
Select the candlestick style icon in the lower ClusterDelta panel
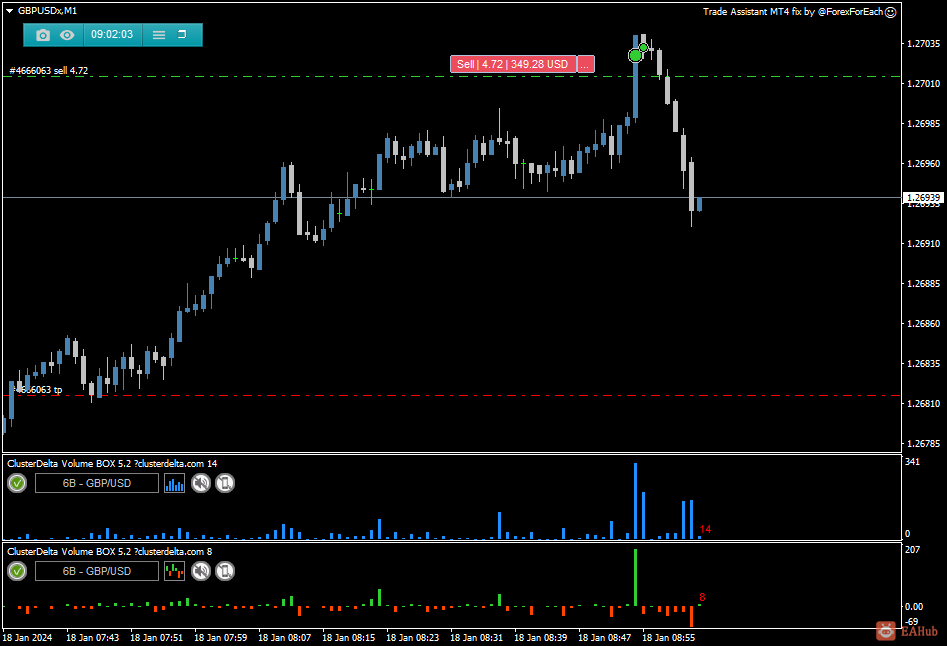click(x=172, y=571)
